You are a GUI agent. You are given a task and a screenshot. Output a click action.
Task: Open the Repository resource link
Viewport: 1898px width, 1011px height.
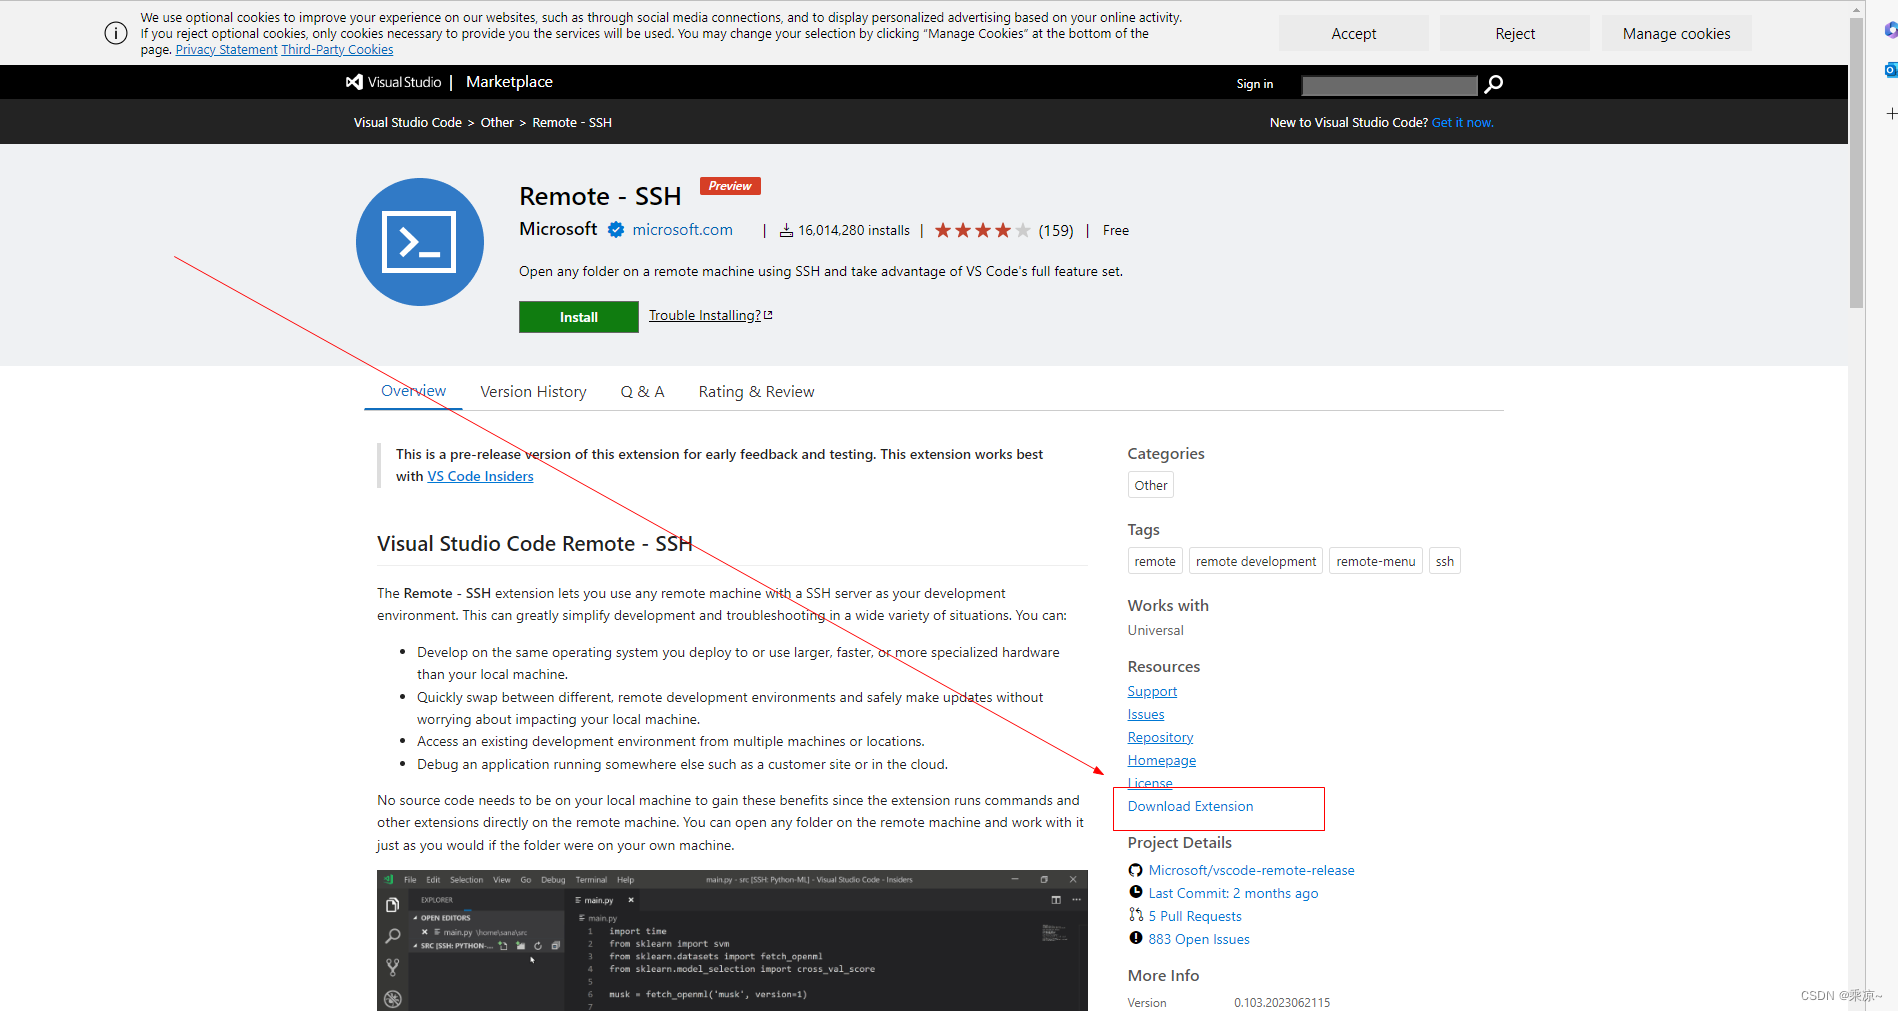click(x=1160, y=737)
